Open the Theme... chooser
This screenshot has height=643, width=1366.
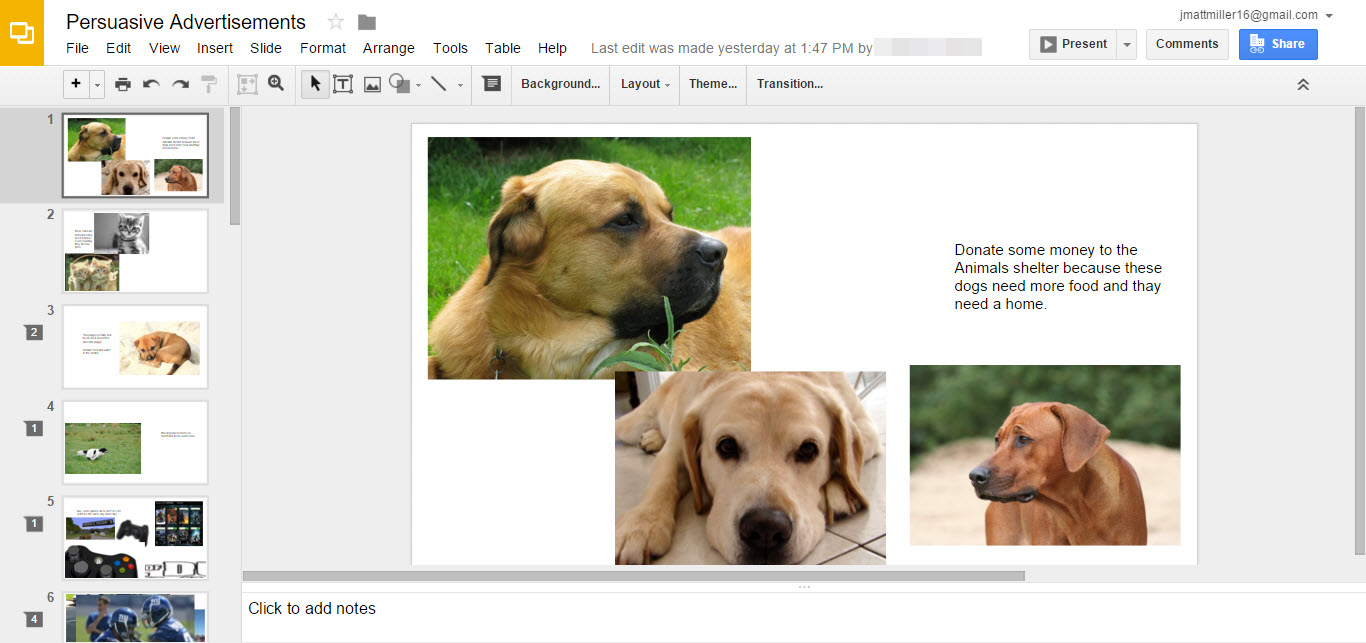click(x=713, y=84)
